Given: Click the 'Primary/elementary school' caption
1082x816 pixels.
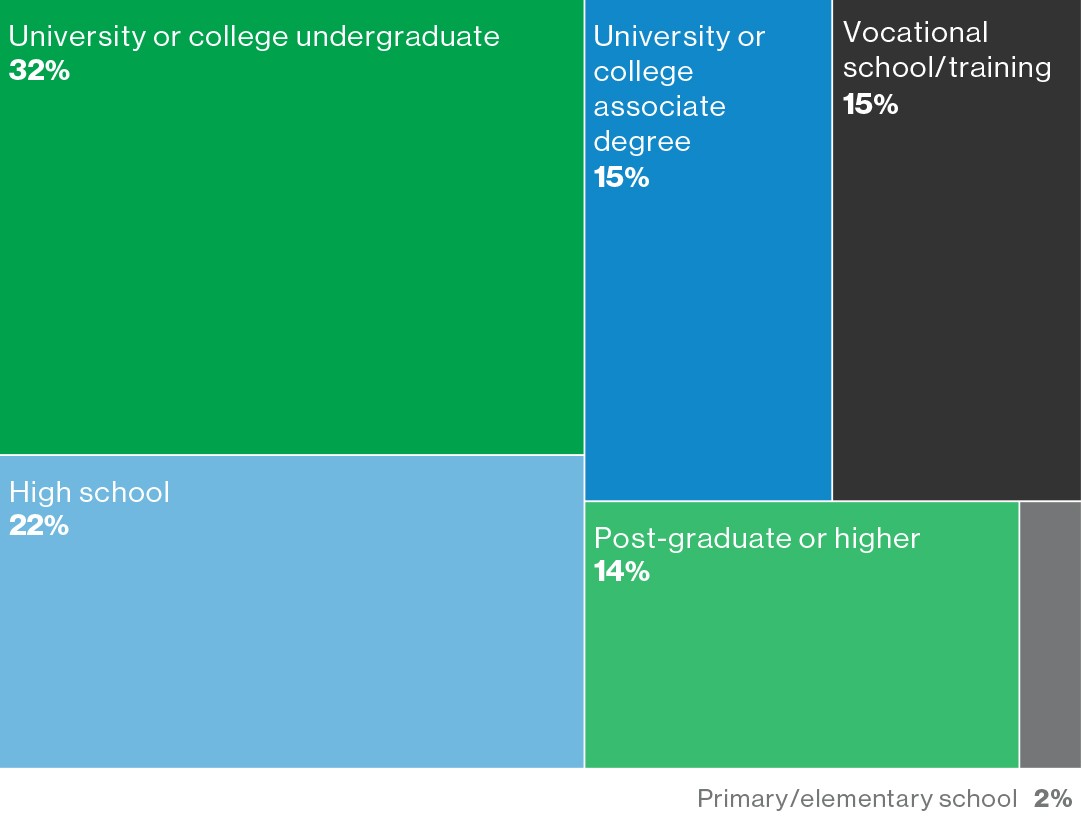Looking at the screenshot, I should click(857, 799).
